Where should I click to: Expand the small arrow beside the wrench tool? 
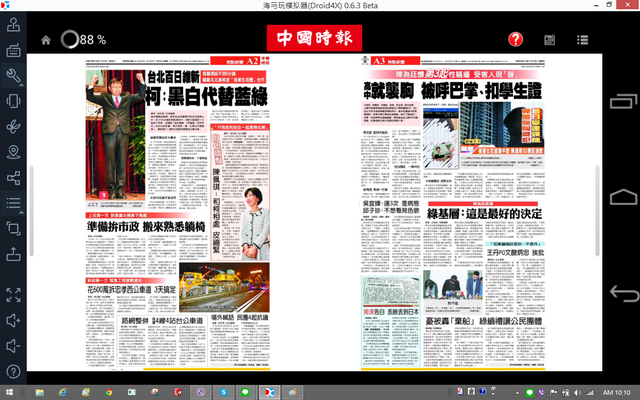[x=22, y=85]
